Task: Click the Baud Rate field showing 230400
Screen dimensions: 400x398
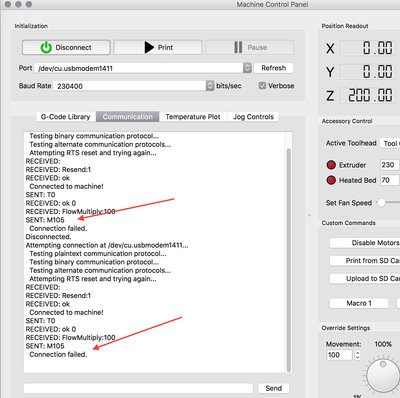Action: tap(130, 86)
